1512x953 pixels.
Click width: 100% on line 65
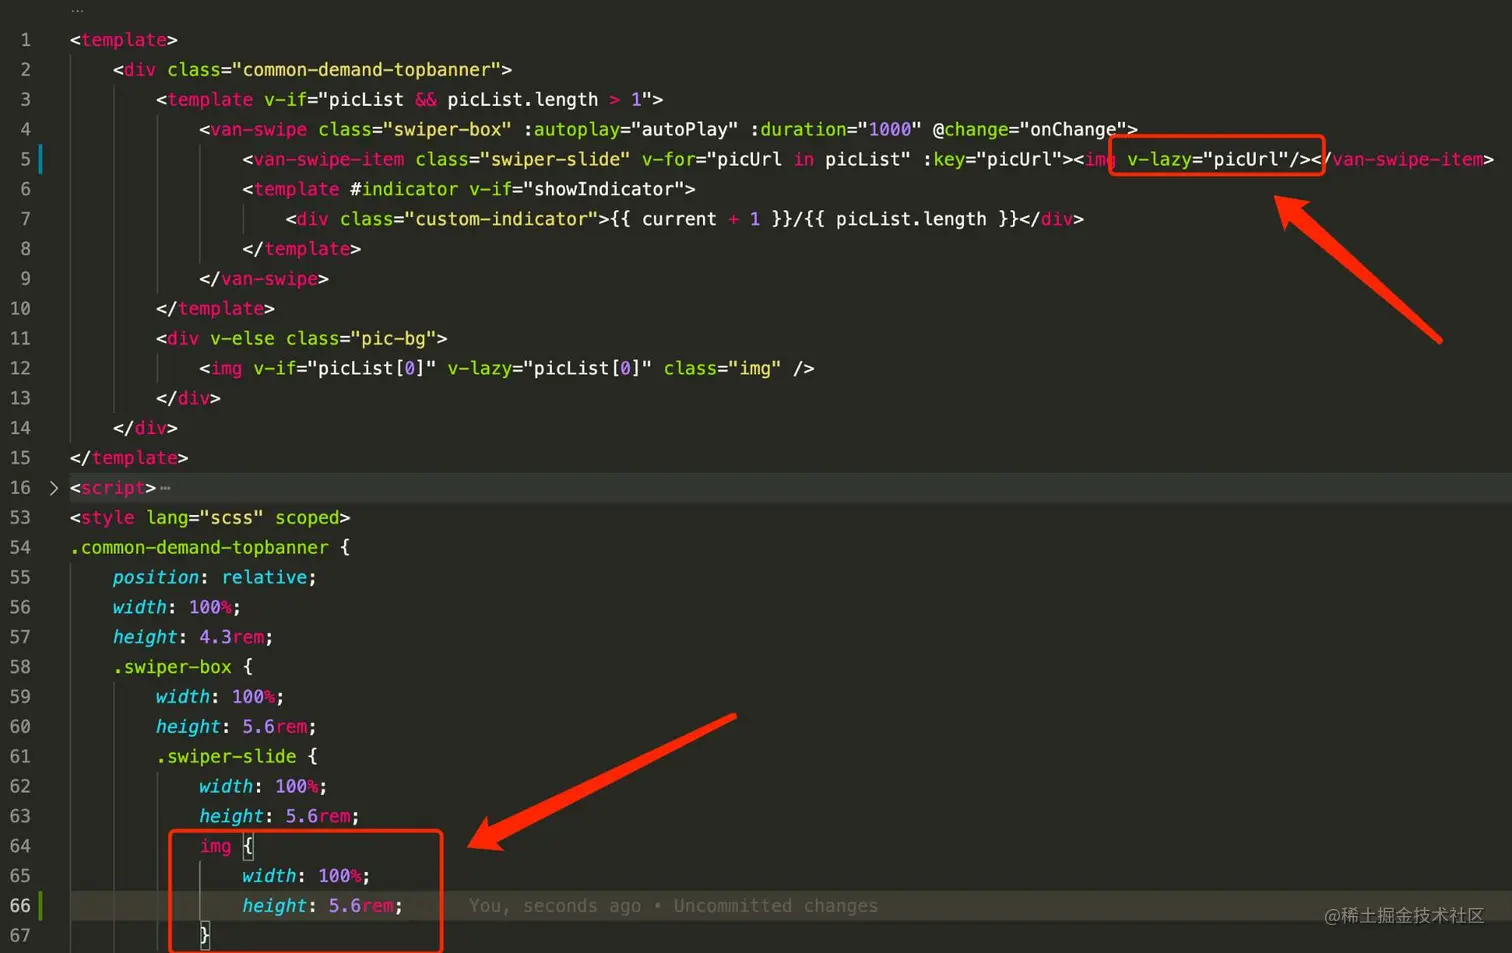click(x=306, y=876)
